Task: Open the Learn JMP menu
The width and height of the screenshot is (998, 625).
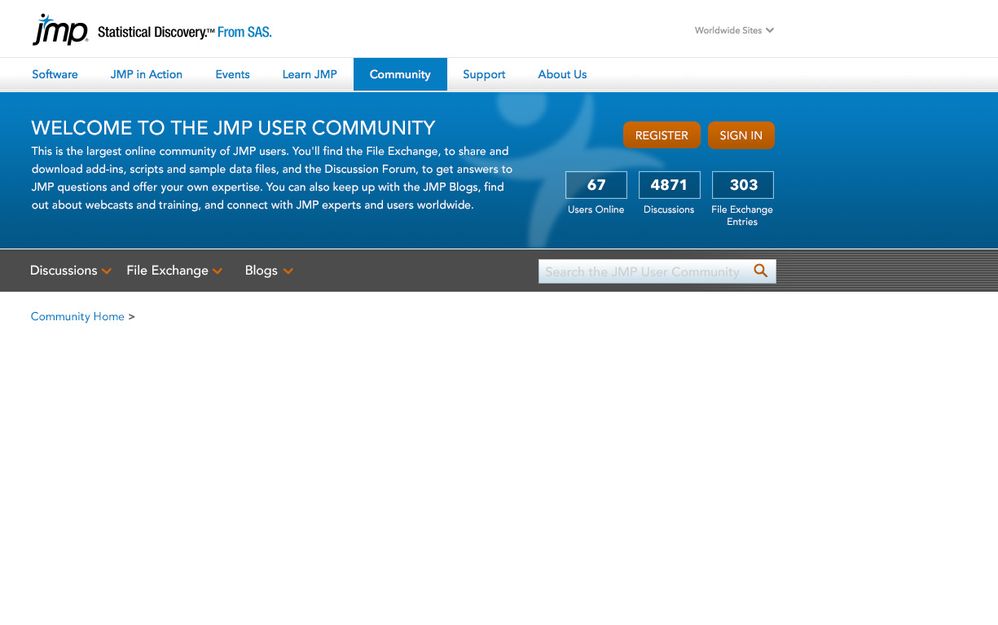Action: 309,74
